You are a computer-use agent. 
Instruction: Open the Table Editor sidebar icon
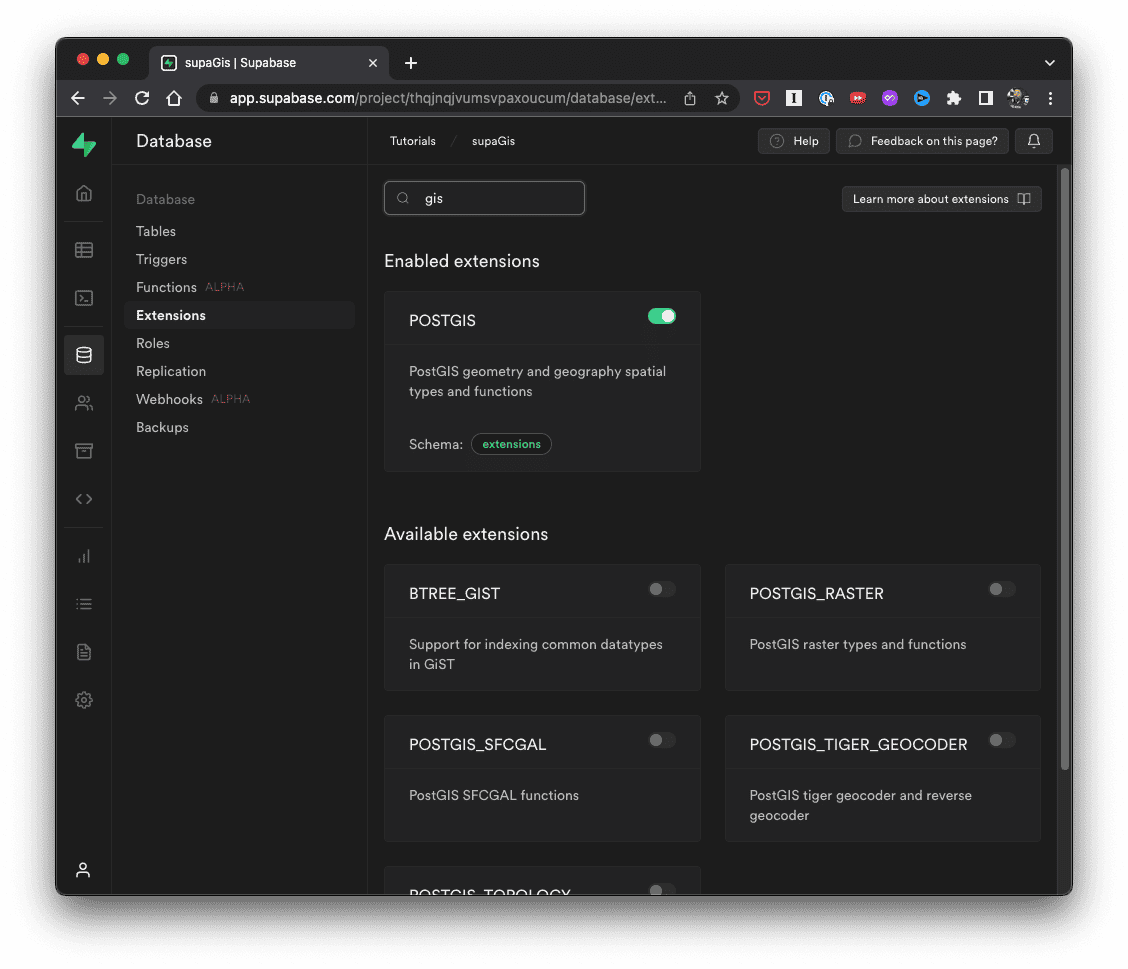84,250
